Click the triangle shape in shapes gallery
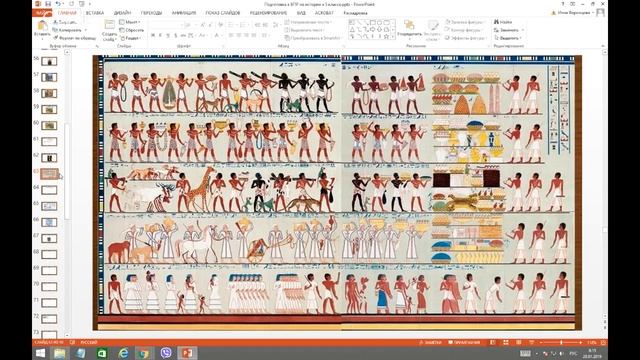Image resolution: width=640 pixels, height=360 pixels. tap(352, 30)
